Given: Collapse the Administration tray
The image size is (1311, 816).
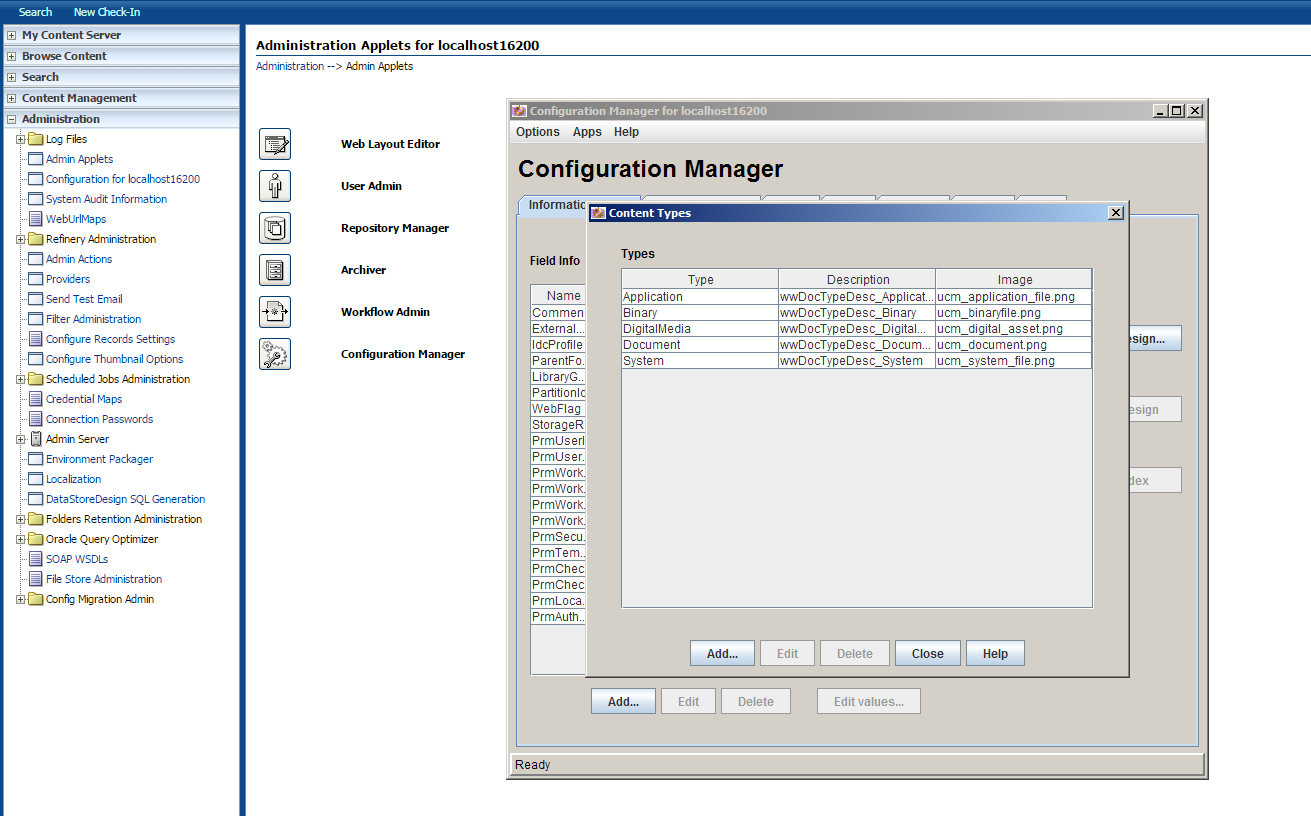Looking at the screenshot, I should point(11,119).
